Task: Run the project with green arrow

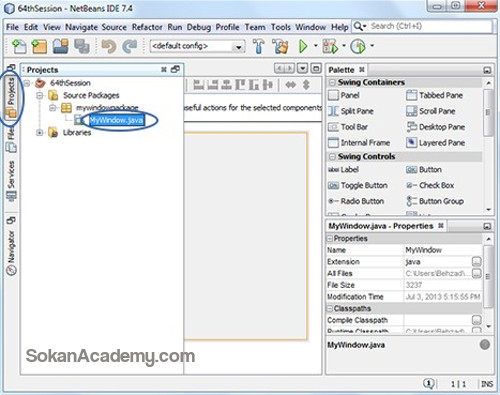Action: [303, 46]
